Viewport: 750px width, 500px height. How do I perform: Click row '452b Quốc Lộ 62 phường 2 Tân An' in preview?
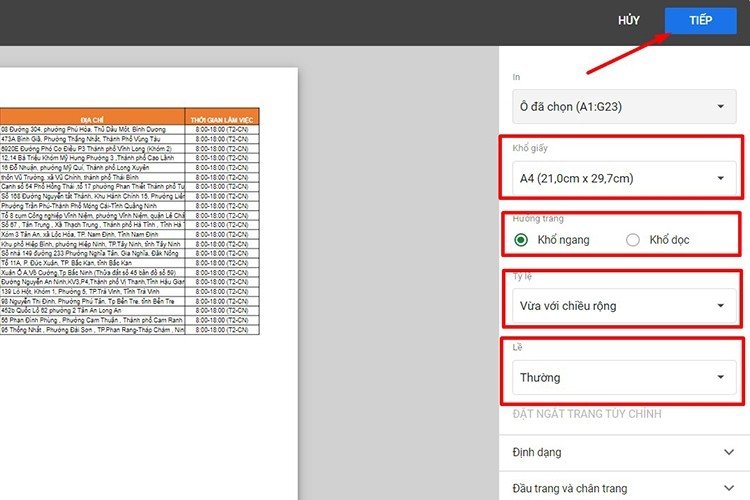click(92, 311)
